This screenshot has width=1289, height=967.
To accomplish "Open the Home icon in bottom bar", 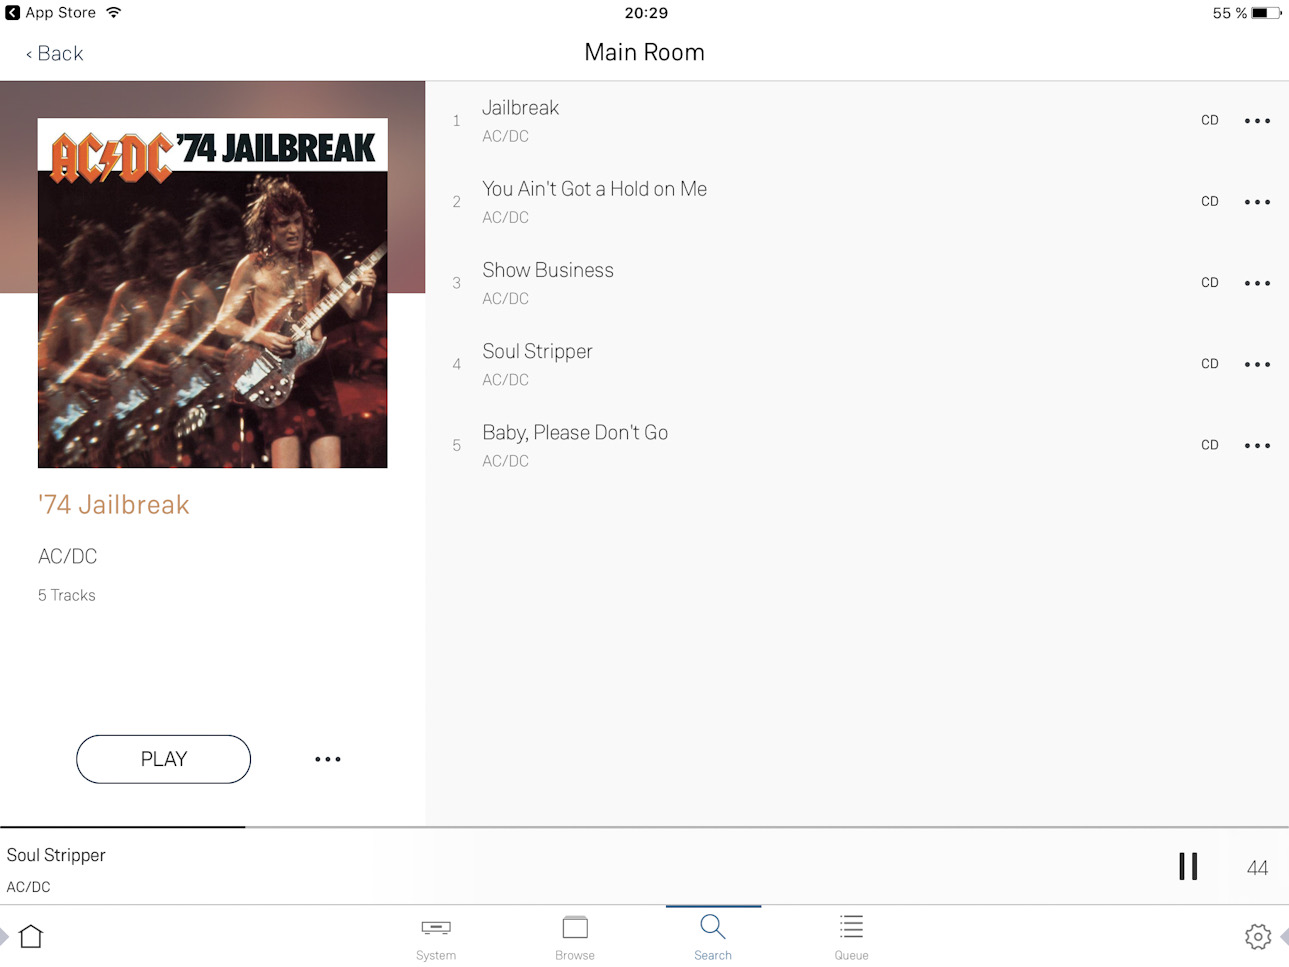I will [31, 936].
